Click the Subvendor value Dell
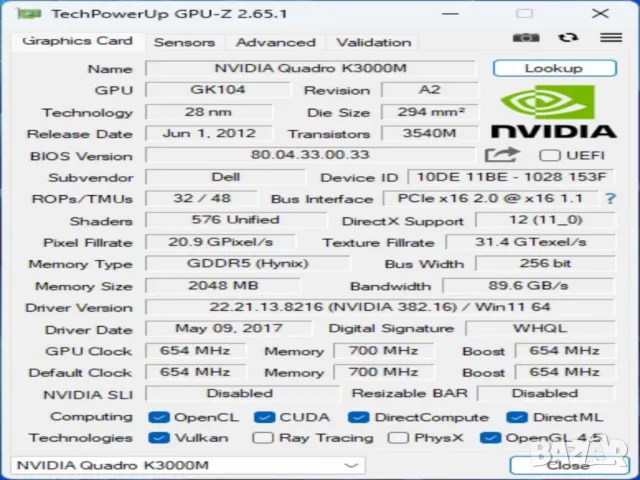Screen dimensions: 640x480 point(225,177)
